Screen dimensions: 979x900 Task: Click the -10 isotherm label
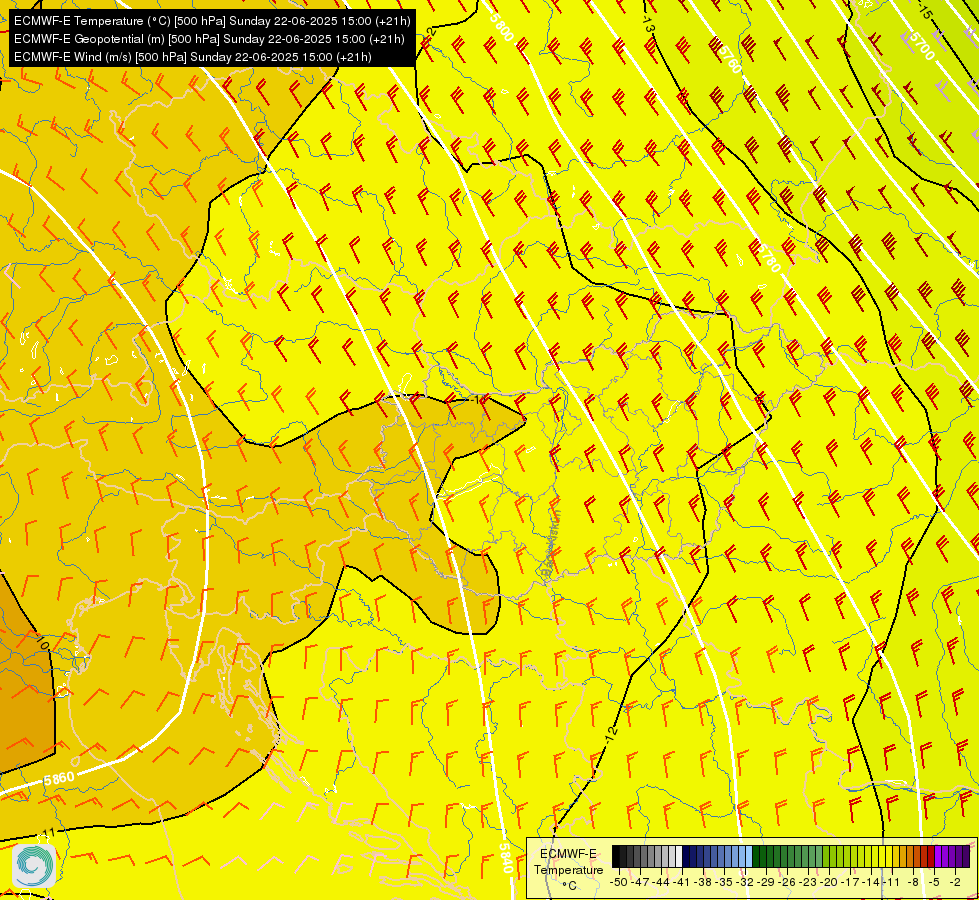42,641
